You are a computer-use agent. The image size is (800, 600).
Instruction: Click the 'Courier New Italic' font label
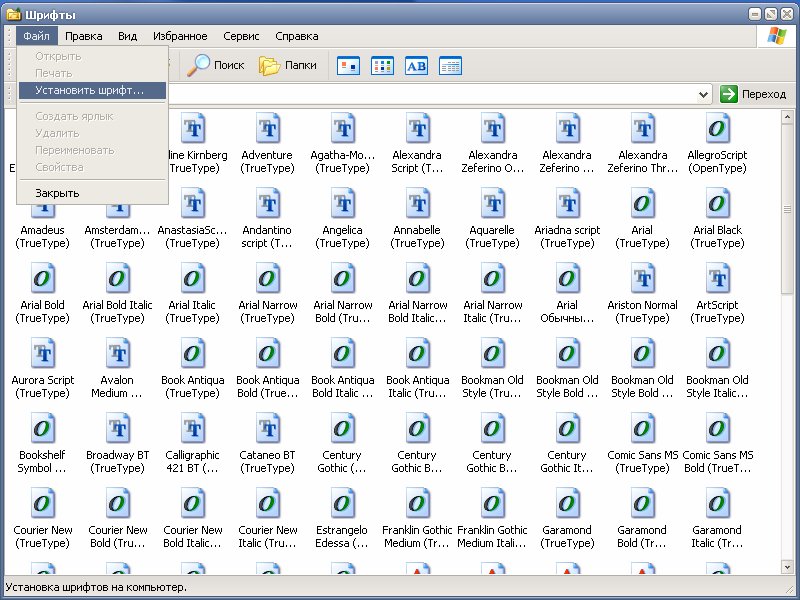pos(267,537)
